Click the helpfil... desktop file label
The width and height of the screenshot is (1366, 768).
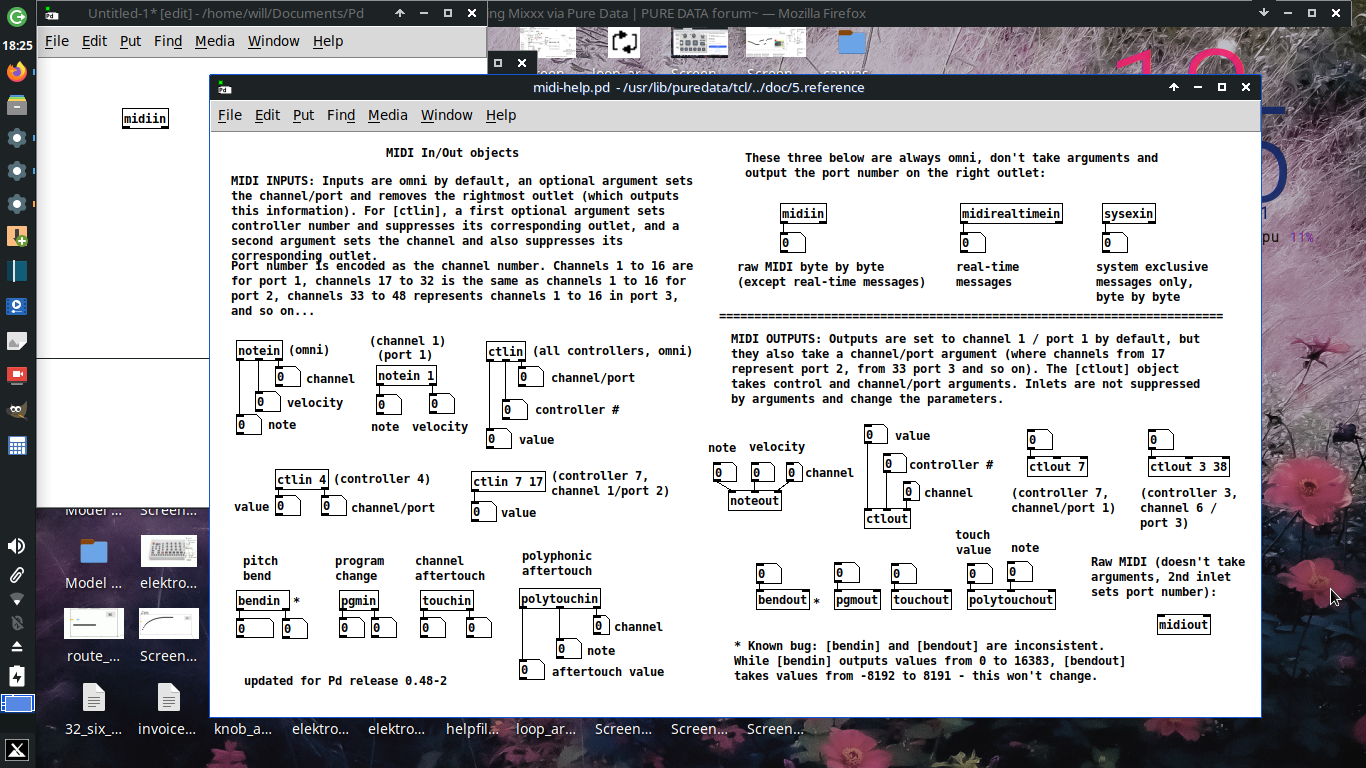tap(472, 729)
